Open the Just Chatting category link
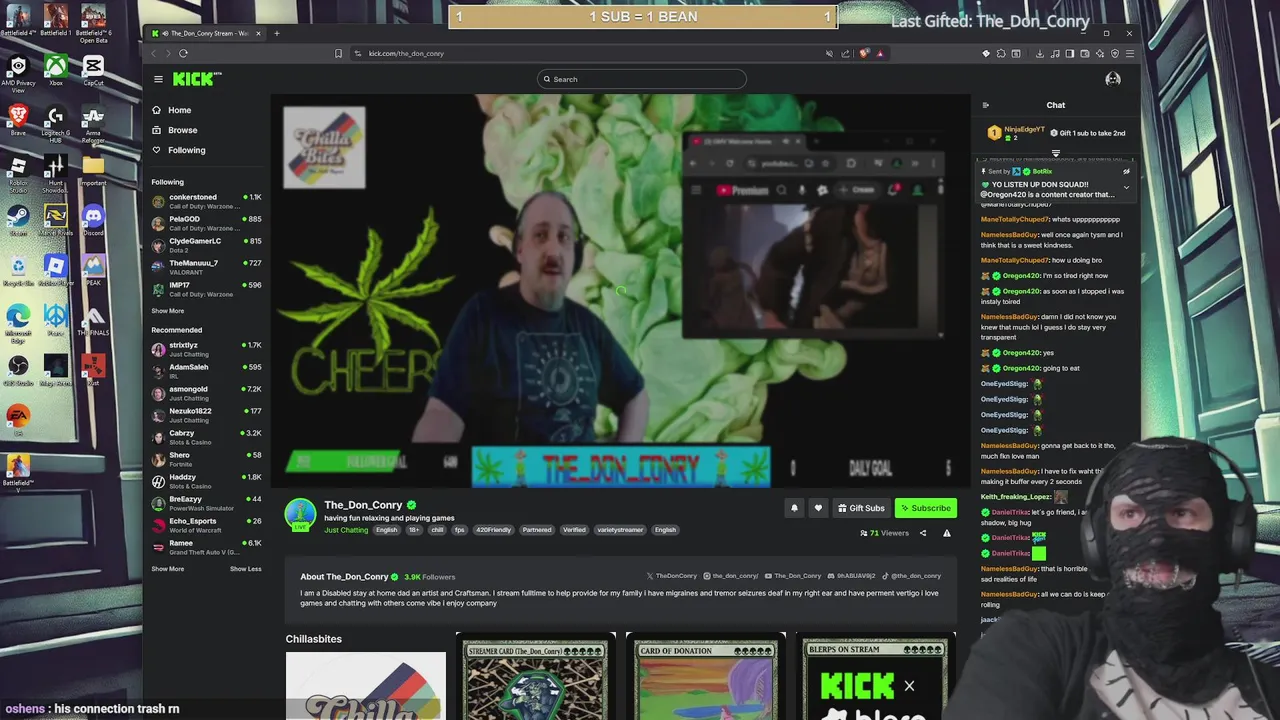 coord(346,530)
